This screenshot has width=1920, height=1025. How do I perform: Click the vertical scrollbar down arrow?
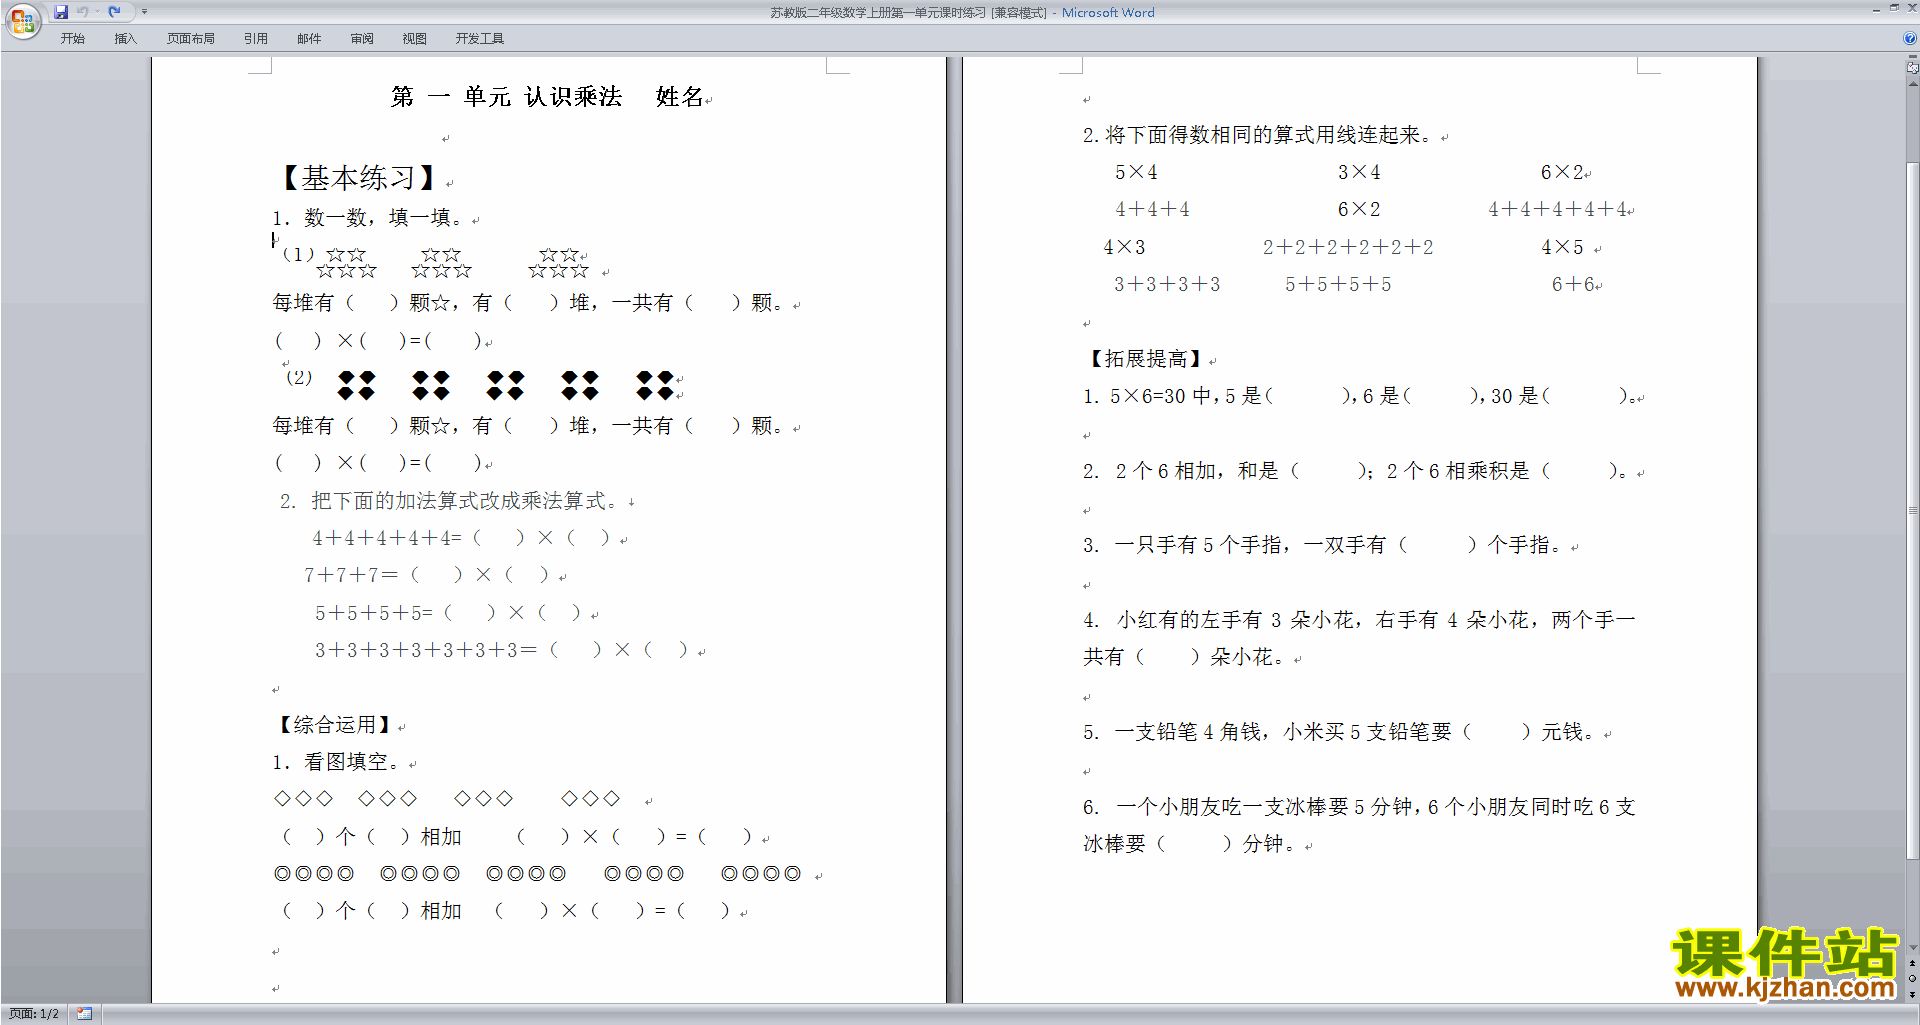1912,948
